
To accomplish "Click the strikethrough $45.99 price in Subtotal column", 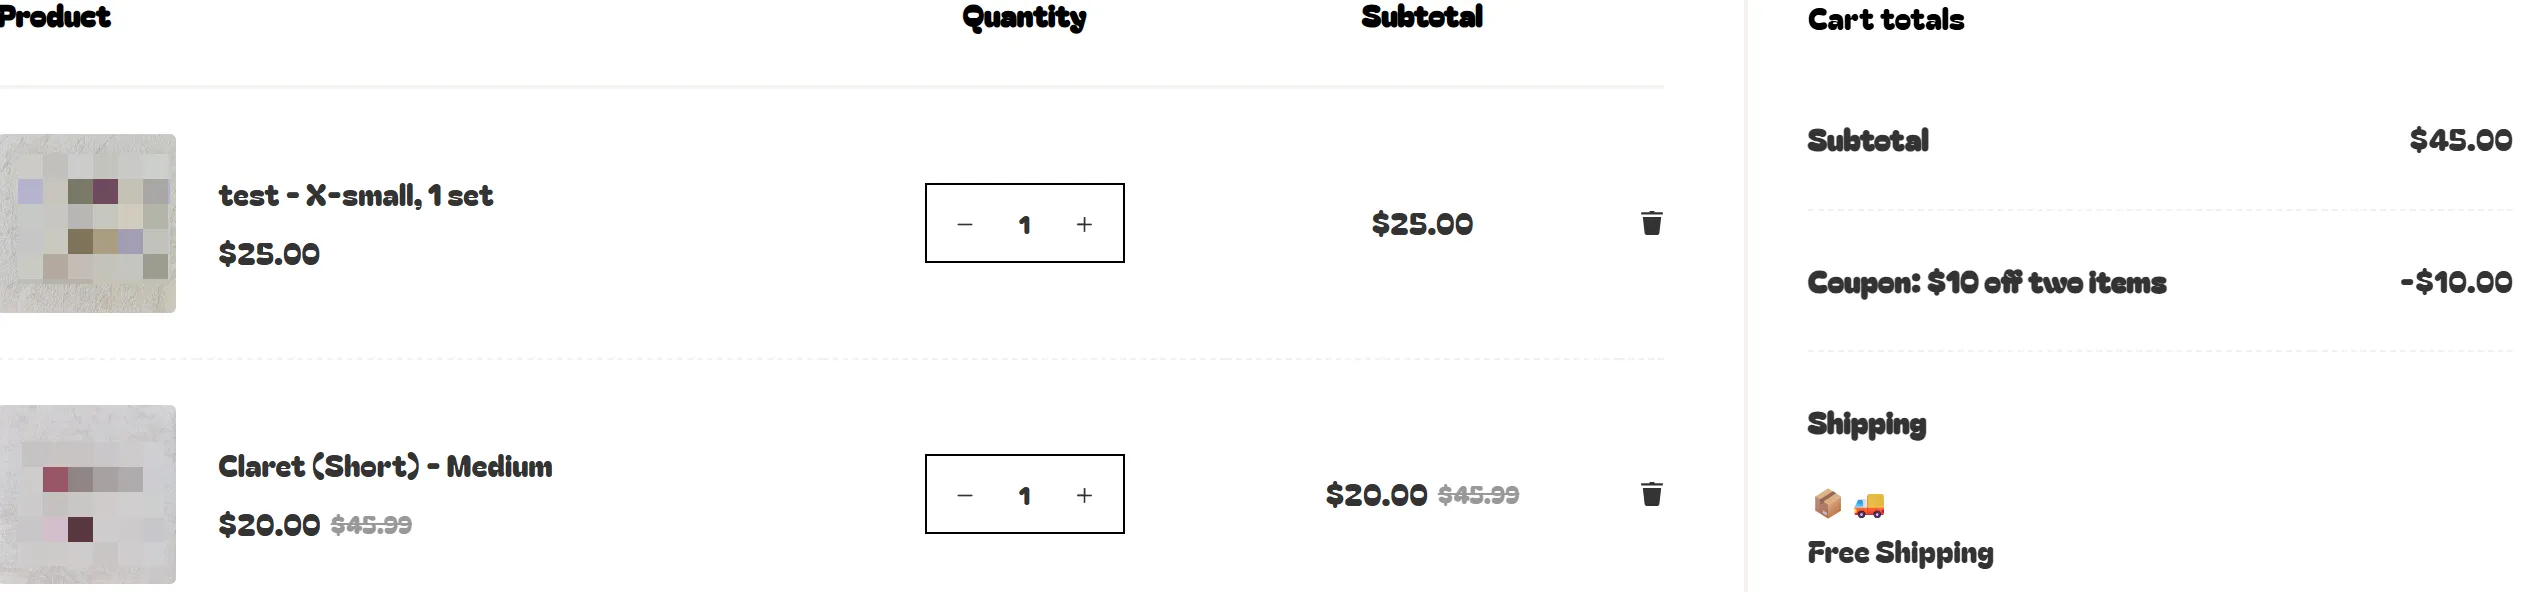I will [x=1478, y=495].
